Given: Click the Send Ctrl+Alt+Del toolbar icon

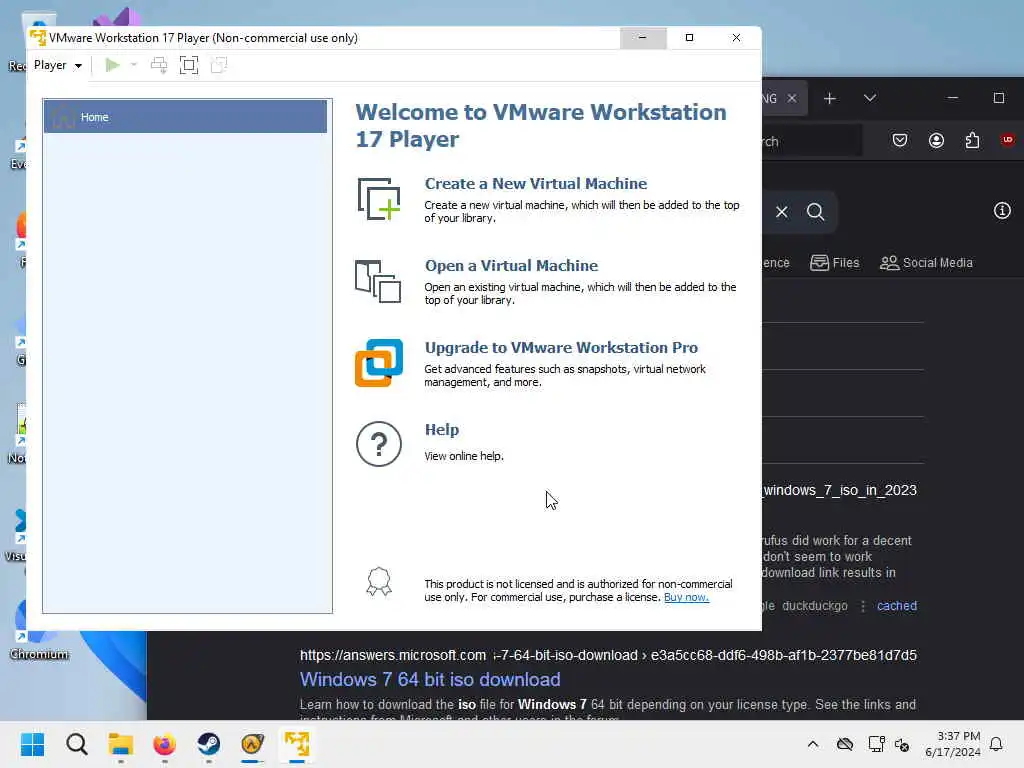Looking at the screenshot, I should coord(159,65).
